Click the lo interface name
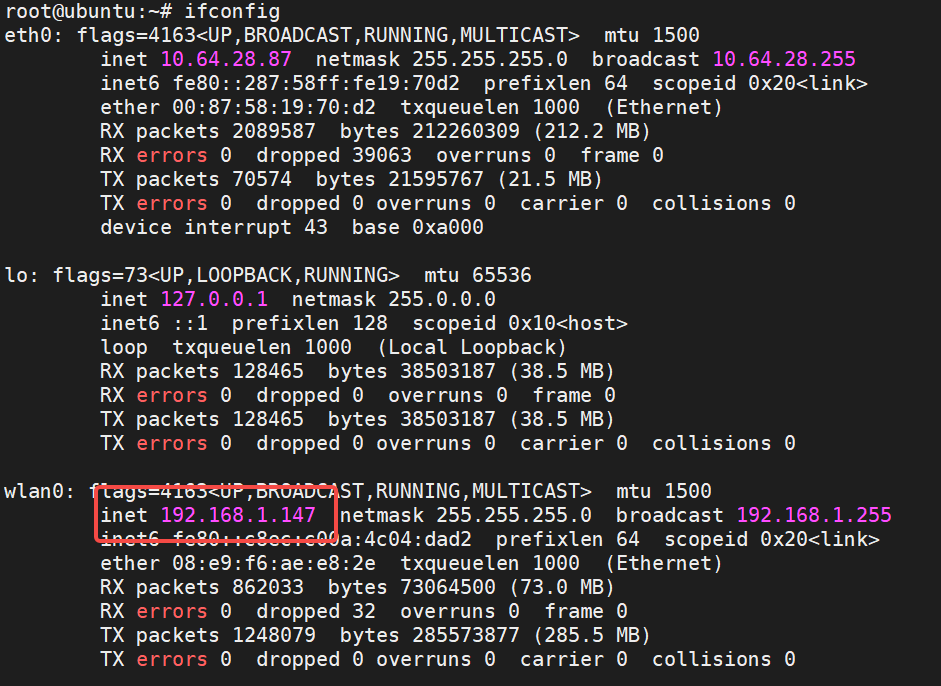Viewport: 941px width, 686px height. pyautogui.click(x=16, y=275)
